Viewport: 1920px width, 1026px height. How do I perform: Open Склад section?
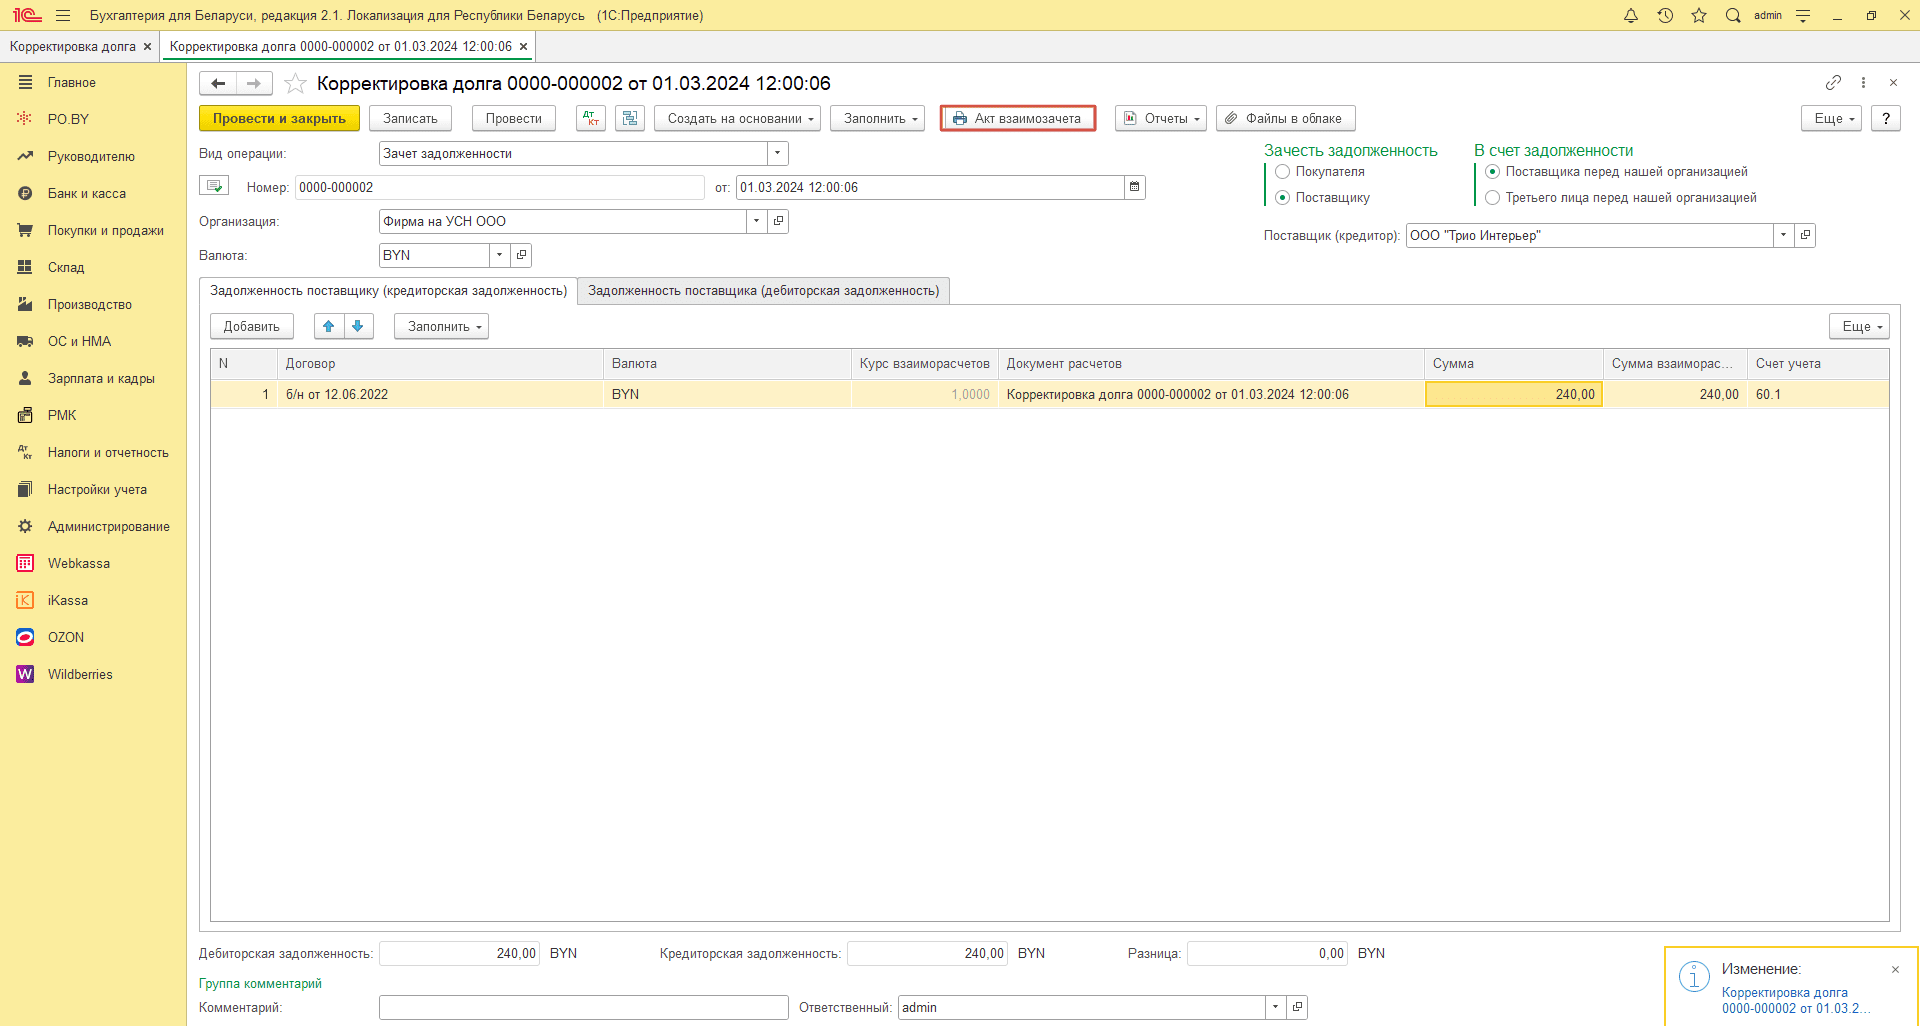click(66, 267)
